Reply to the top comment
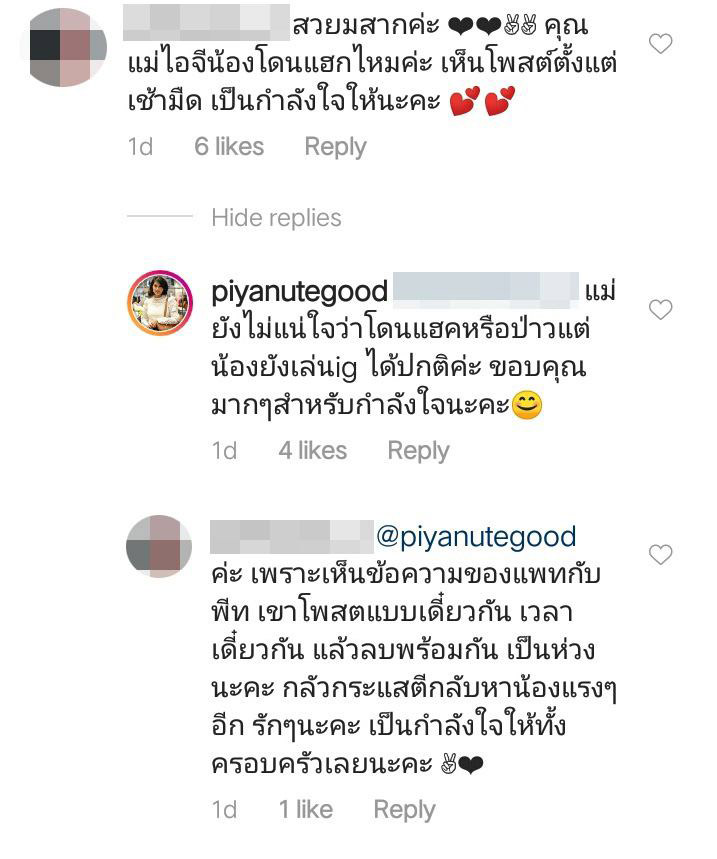Viewport: 717px width, 859px height. (x=335, y=147)
